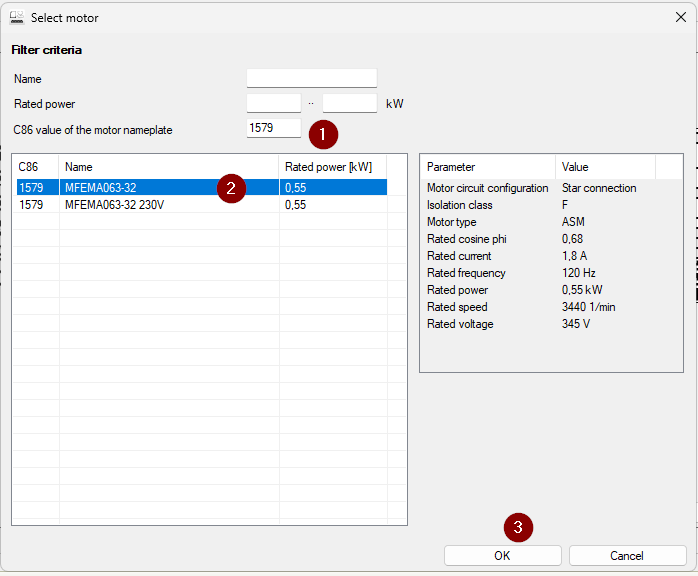Click the Rated cosine phi parameter

pos(467,239)
